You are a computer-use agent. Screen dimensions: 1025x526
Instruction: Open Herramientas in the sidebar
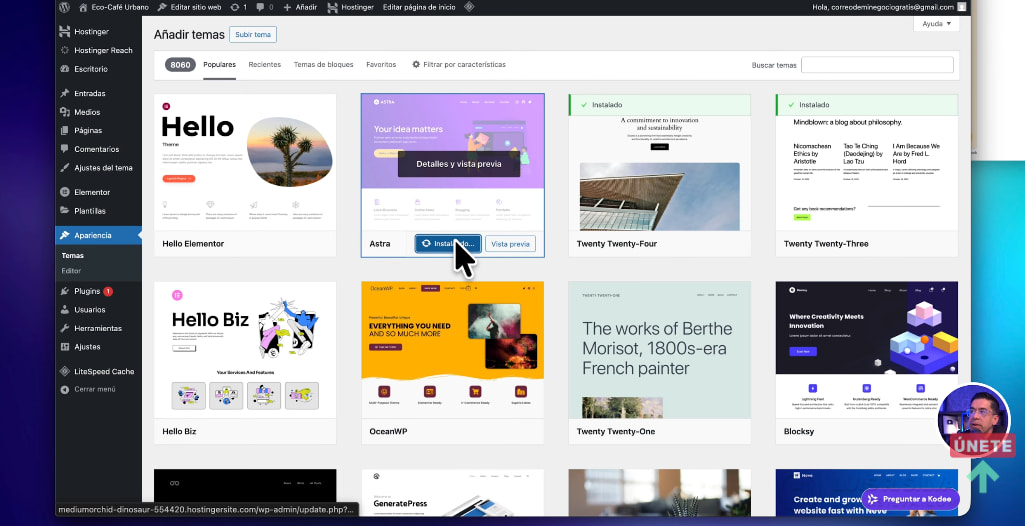98,328
